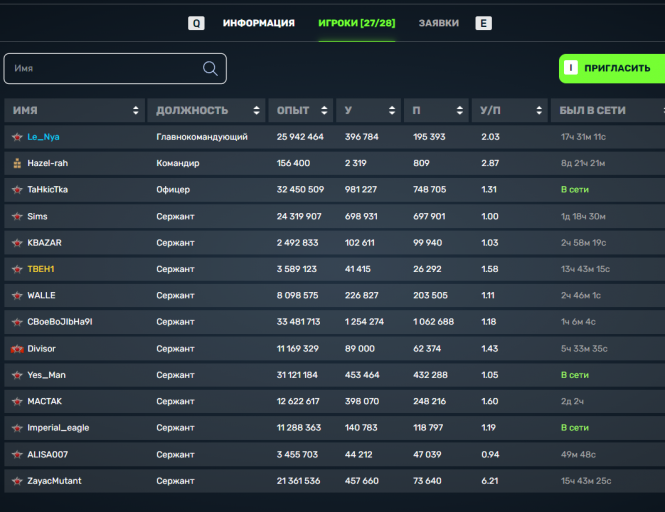
Task: Sort players by ОПЫТ column
Action: (x=324, y=110)
